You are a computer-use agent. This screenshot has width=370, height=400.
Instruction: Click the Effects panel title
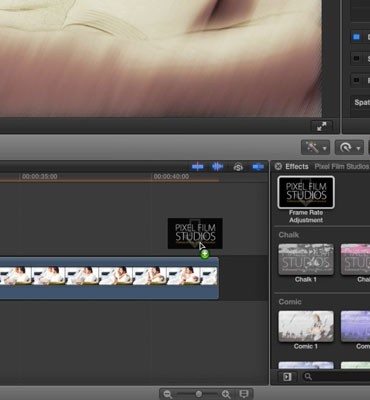(297, 166)
